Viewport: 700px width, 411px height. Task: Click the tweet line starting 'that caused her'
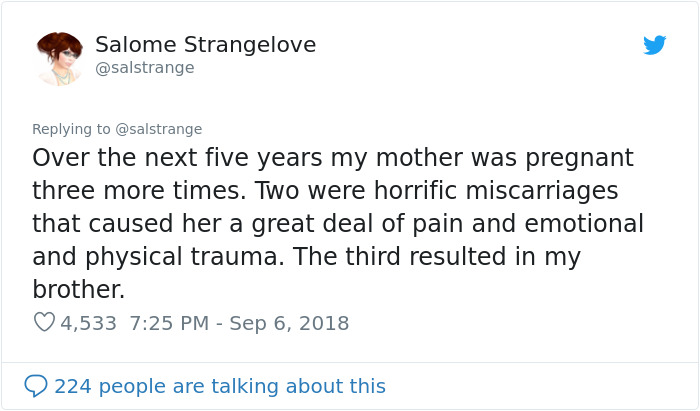(x=337, y=223)
